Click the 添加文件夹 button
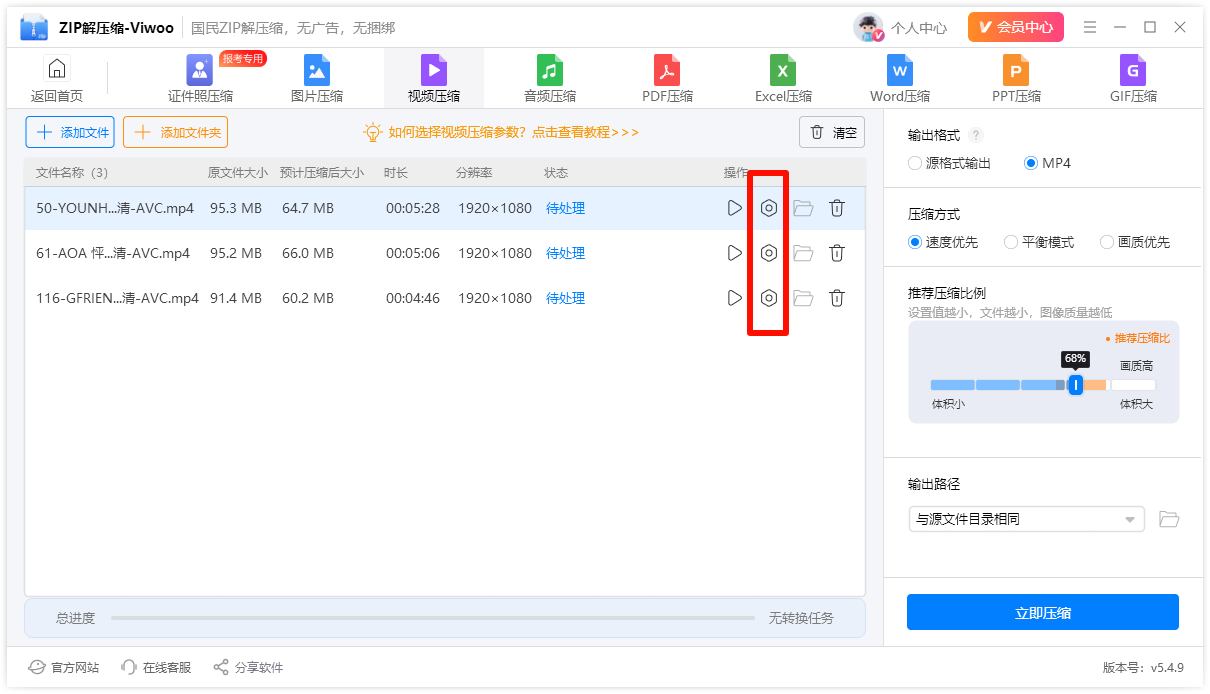Viewport: 1210px width, 694px height. 175,132
